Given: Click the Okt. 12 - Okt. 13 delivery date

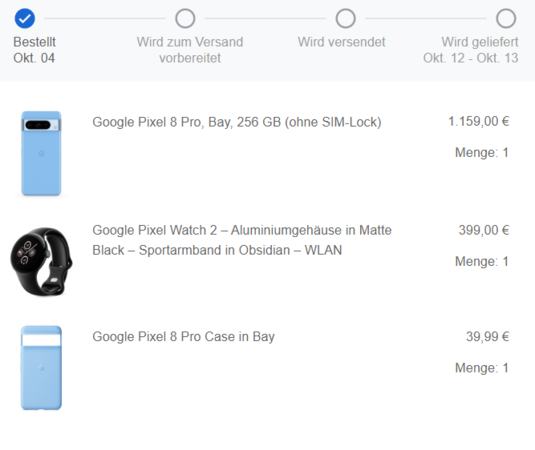Looking at the screenshot, I should pos(471,58).
